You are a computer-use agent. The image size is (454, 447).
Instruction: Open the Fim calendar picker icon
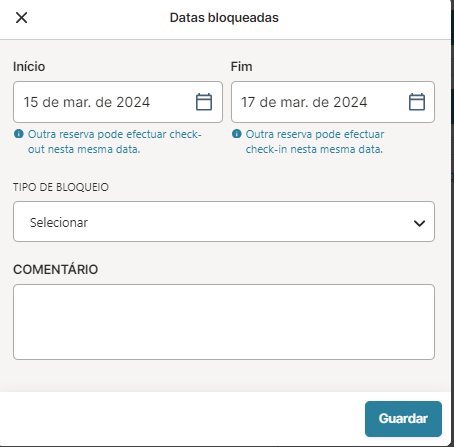click(417, 102)
